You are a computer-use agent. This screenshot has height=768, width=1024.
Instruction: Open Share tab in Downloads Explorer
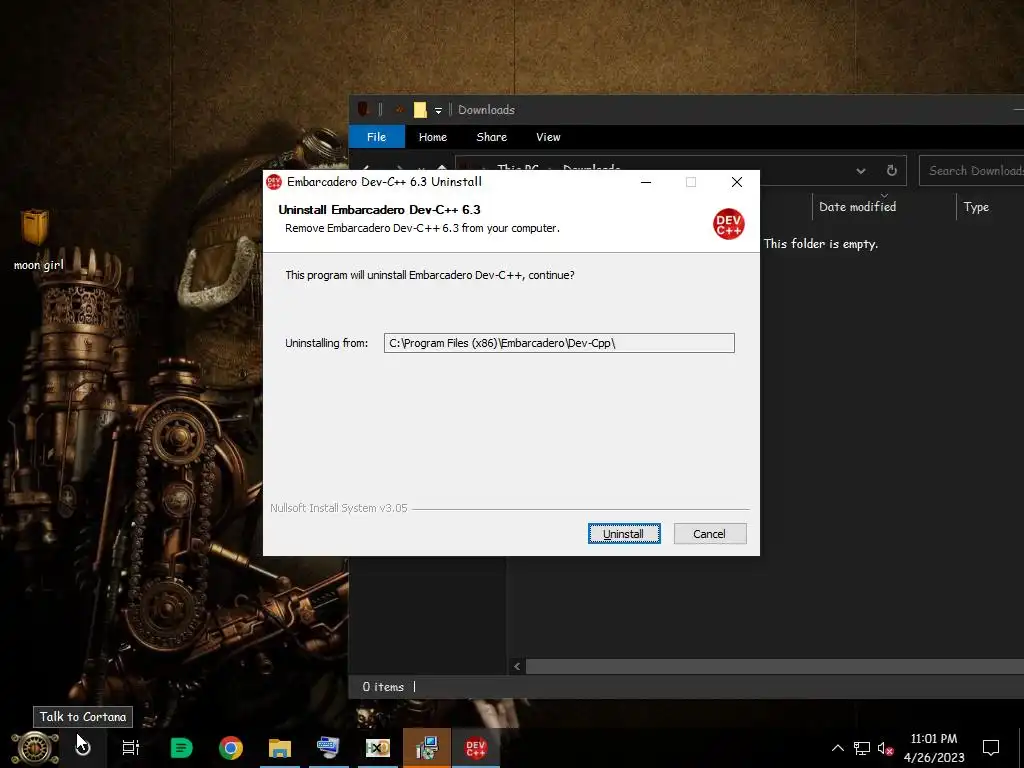click(491, 136)
